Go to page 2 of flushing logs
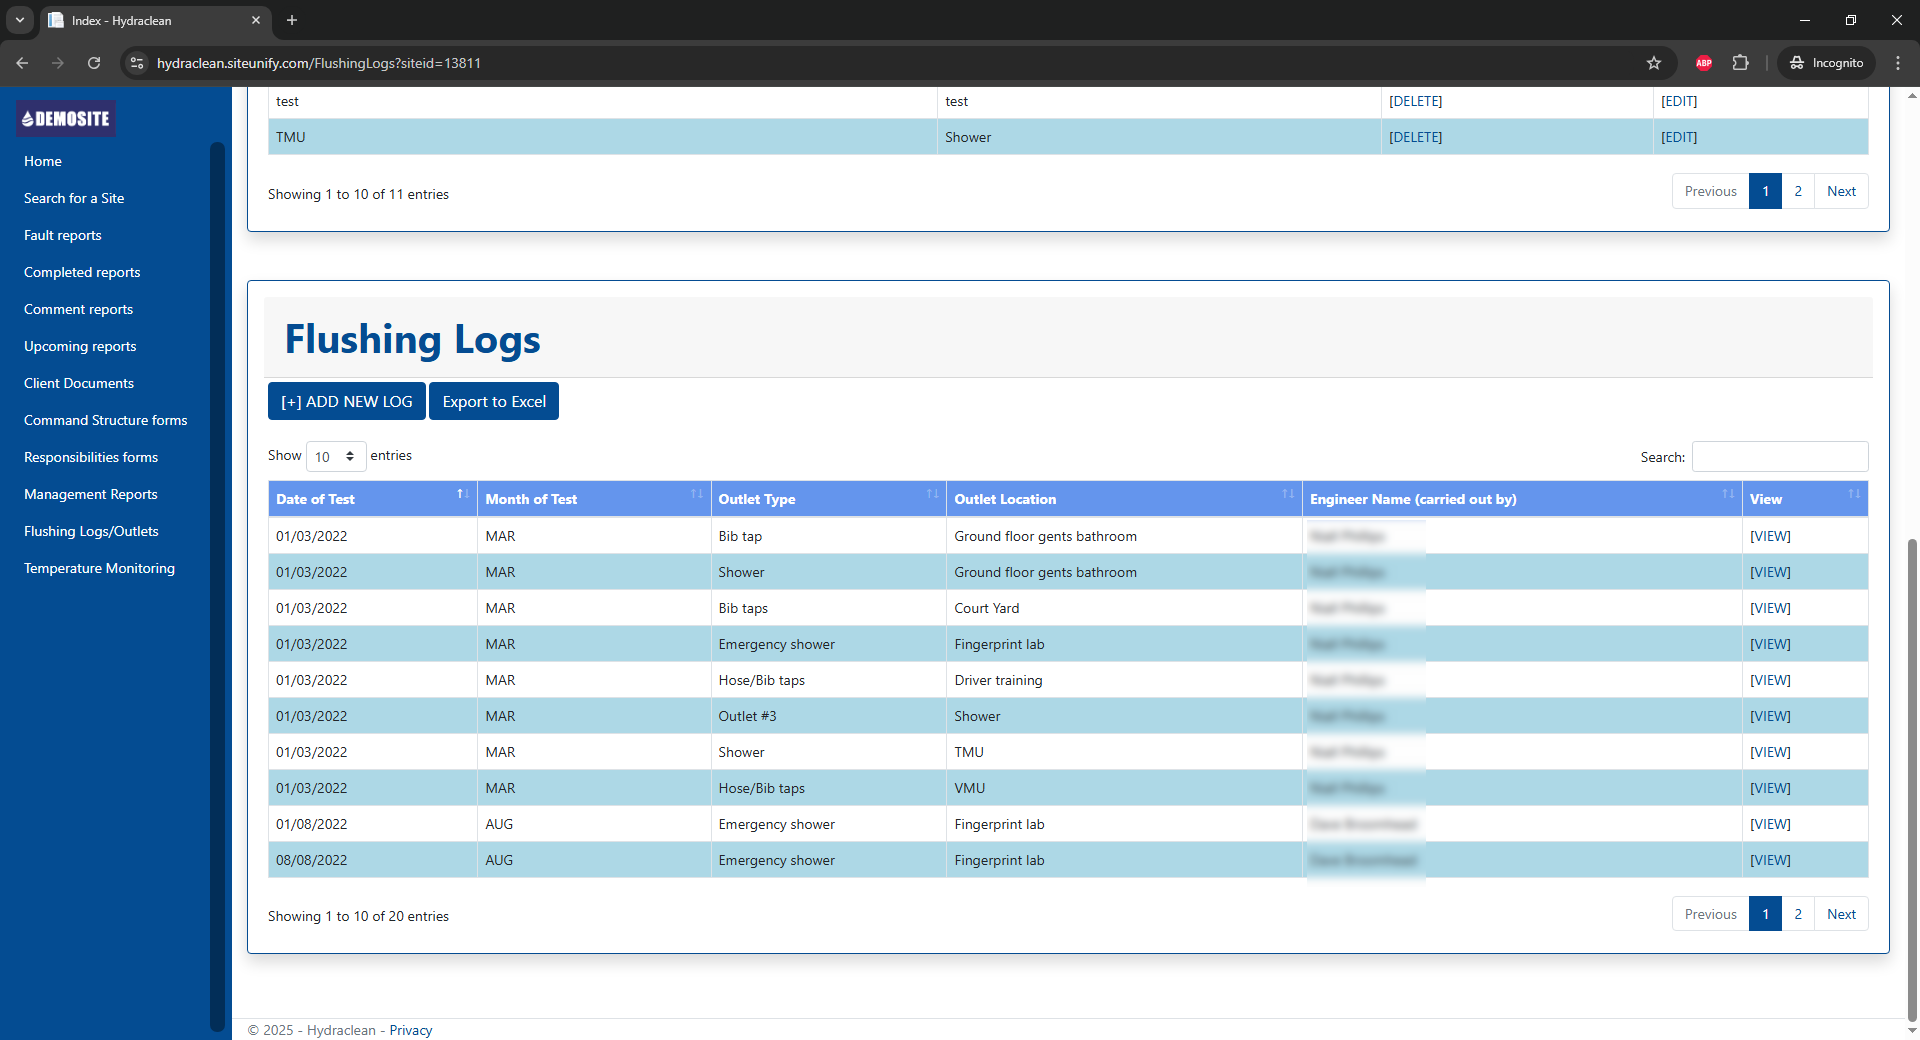Screen dimensions: 1920x1040 tap(1798, 914)
